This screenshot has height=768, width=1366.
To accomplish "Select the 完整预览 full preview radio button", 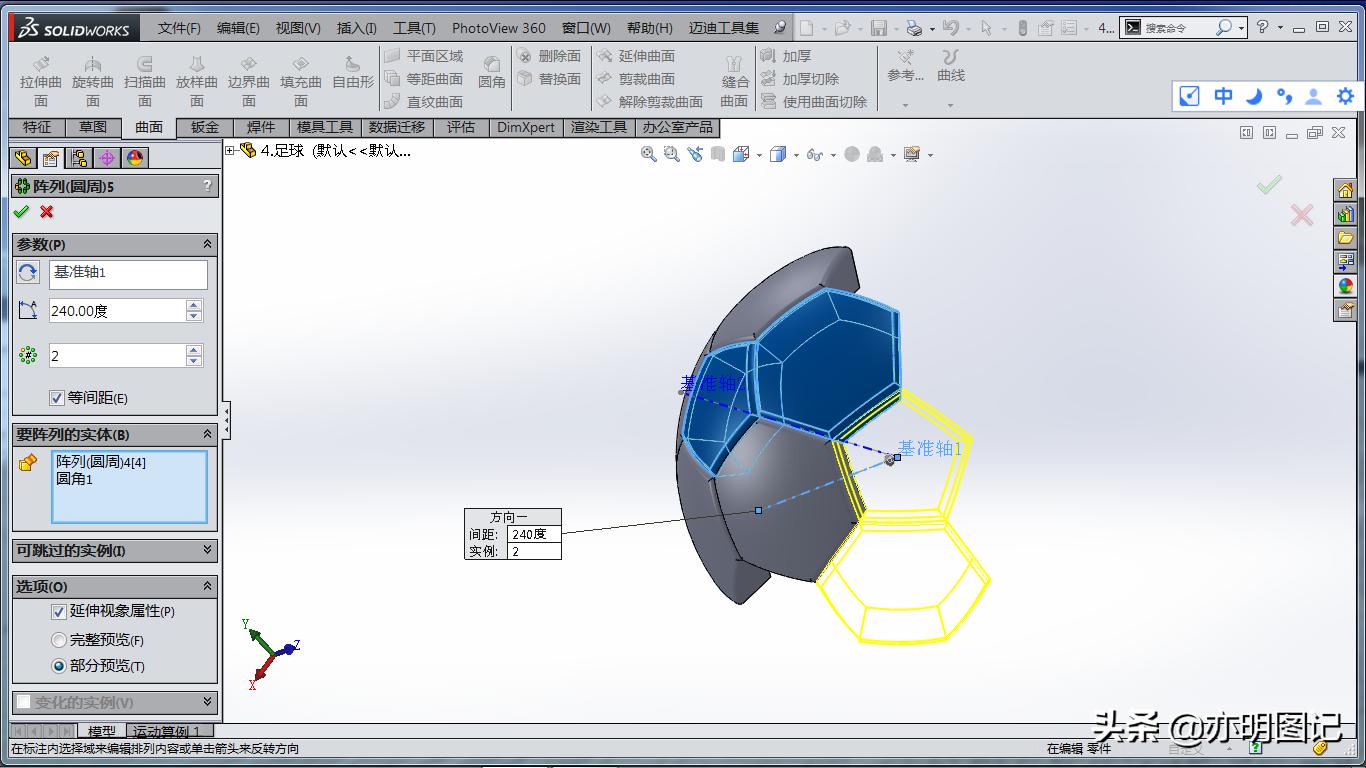I will click(59, 637).
